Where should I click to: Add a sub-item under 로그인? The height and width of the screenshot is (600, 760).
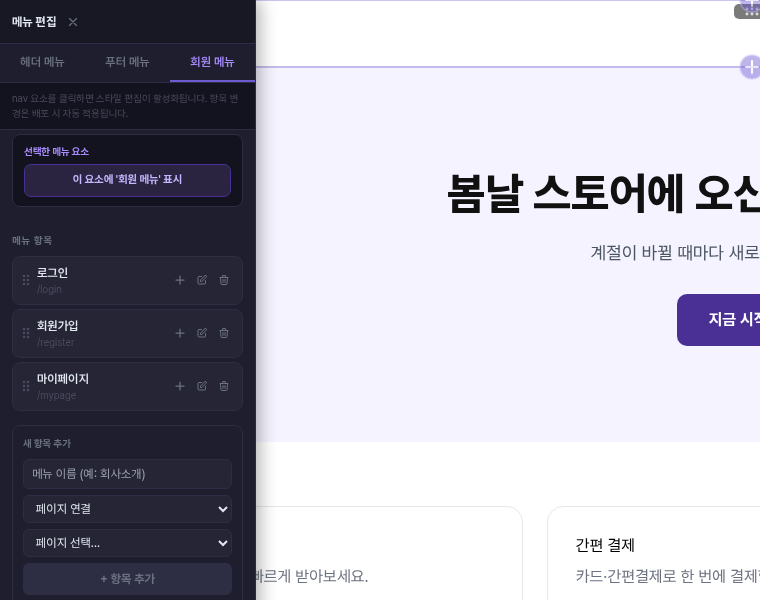180,280
